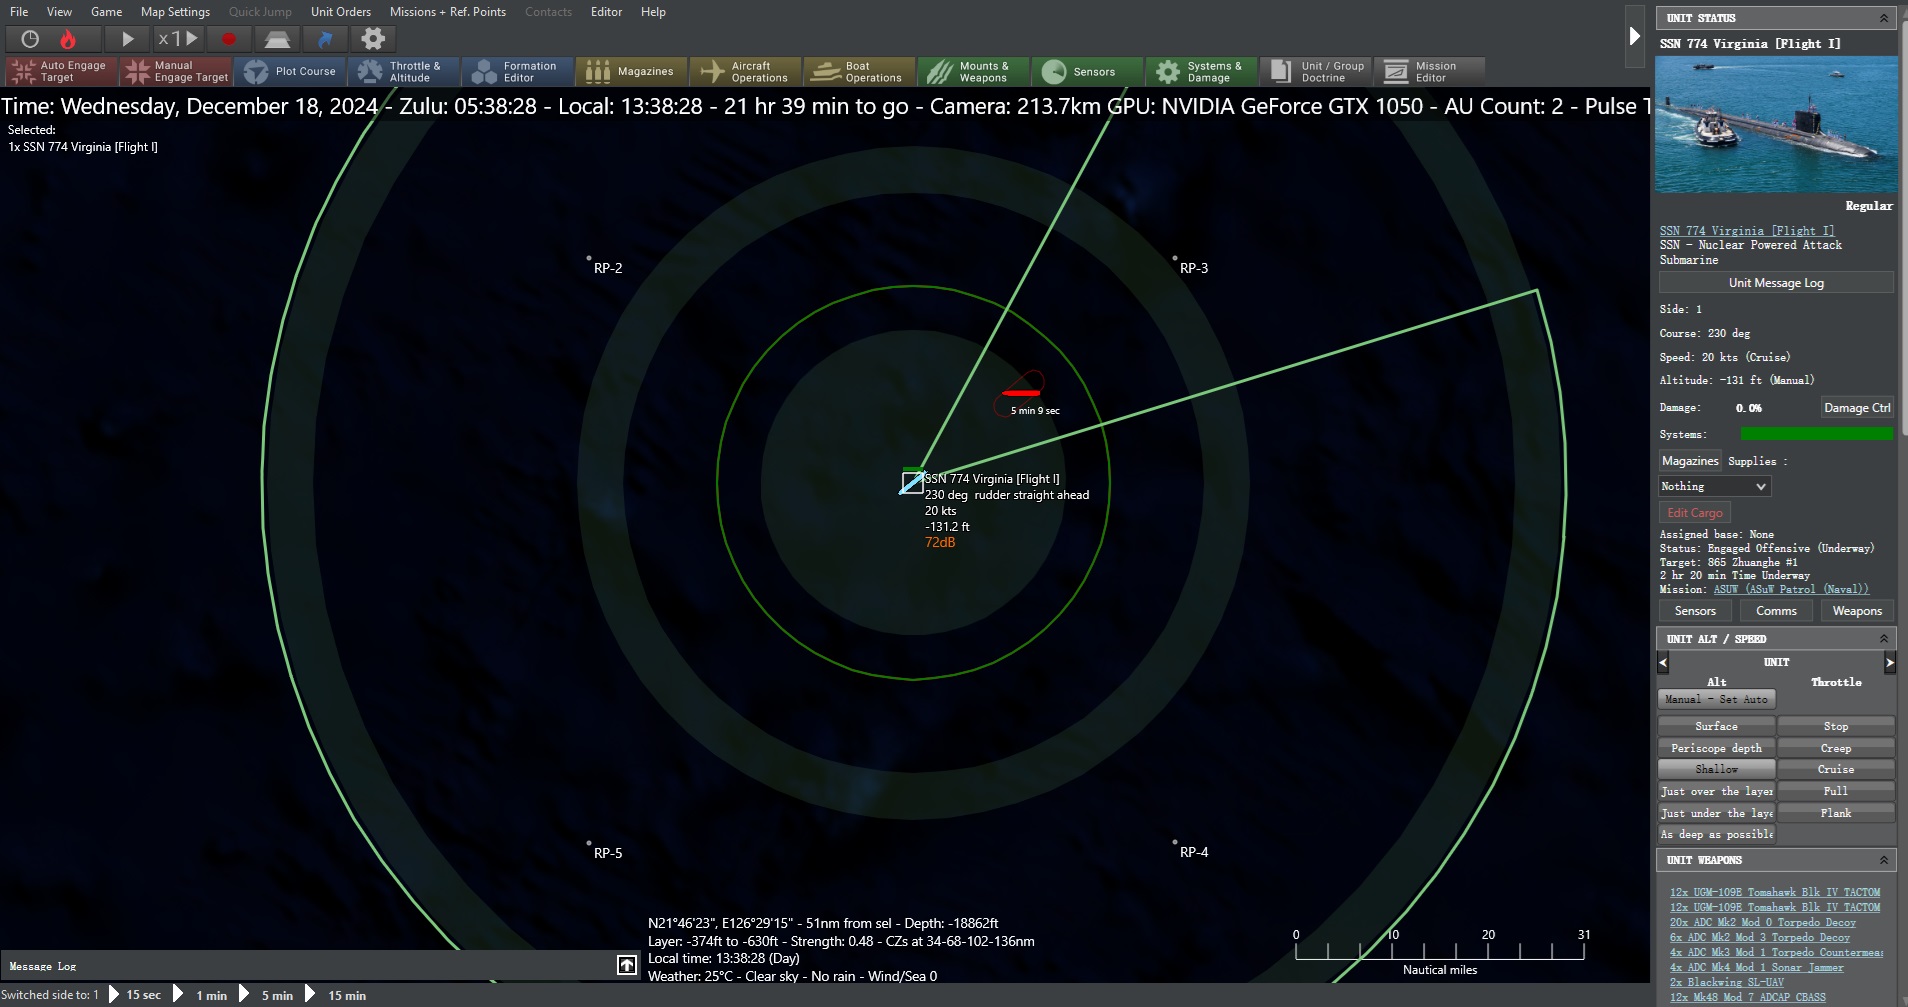The image size is (1908, 1007).
Task: Select the Shallow depth preset
Action: tap(1716, 769)
